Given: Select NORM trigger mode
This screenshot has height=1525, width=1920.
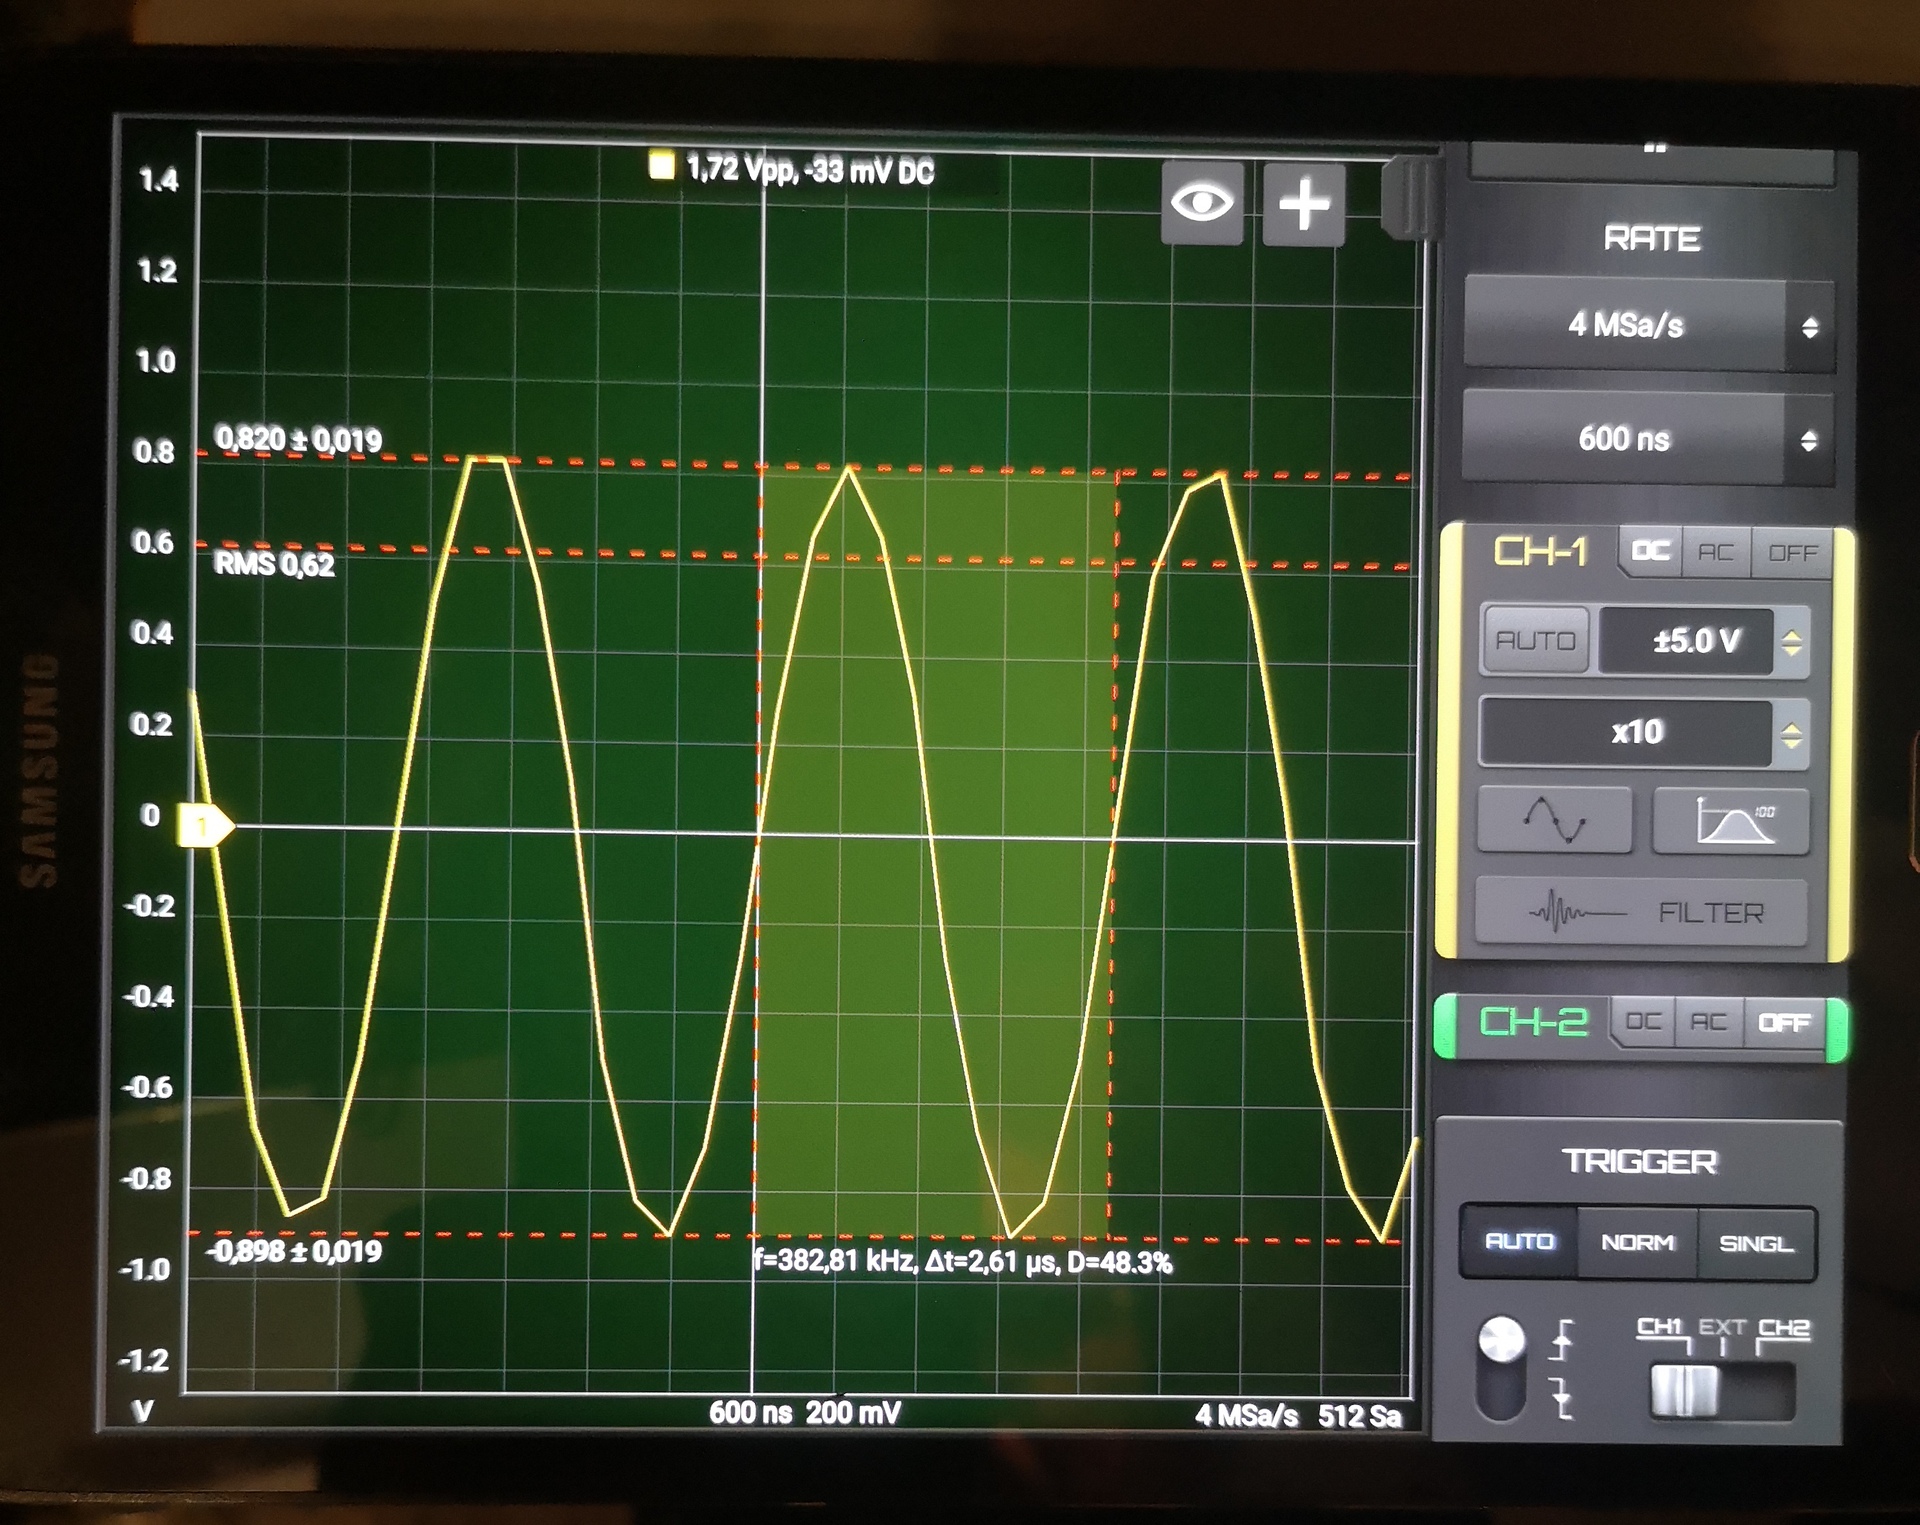Looking at the screenshot, I should [x=1637, y=1243].
